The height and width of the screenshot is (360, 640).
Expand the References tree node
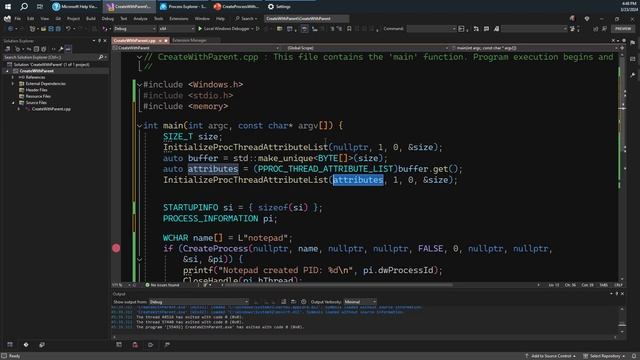[x=13, y=77]
